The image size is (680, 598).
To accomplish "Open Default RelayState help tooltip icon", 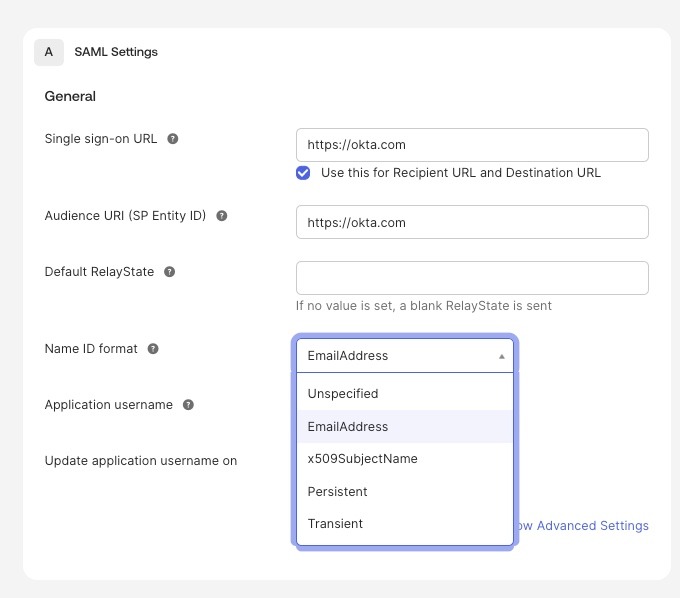I will point(169,271).
